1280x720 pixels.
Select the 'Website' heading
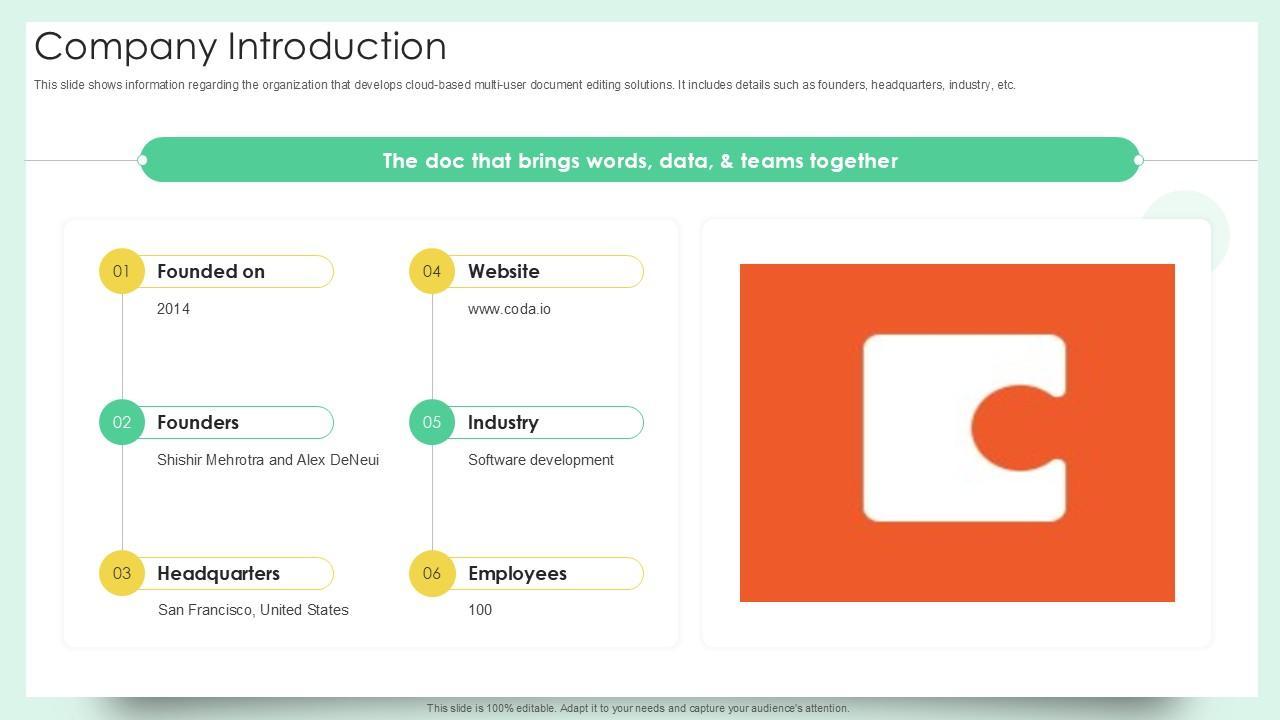504,271
